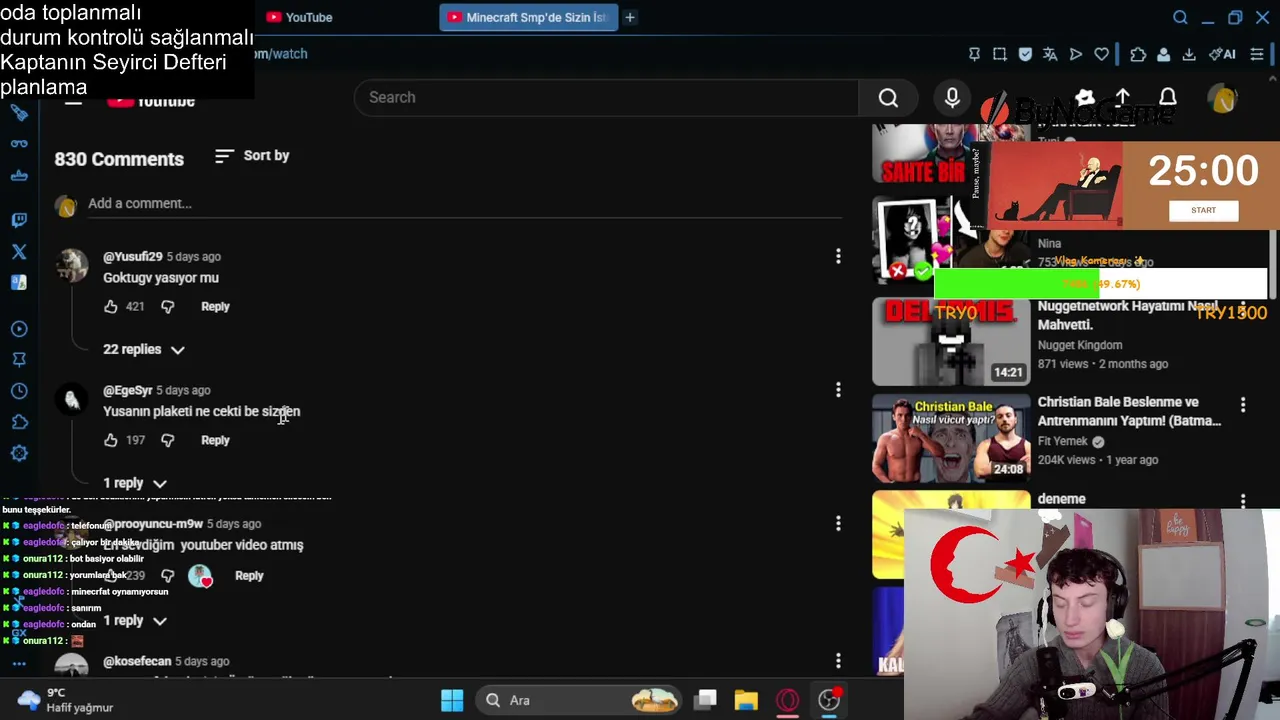Click the START button on timer overlay

pos(1203,210)
